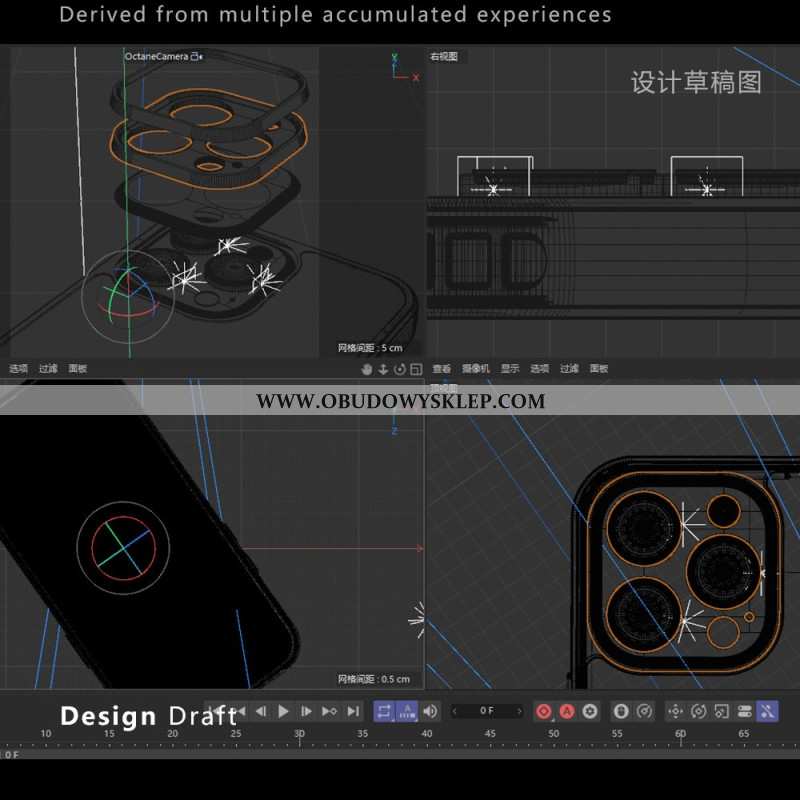Jump to the end of the timeline
Viewport: 800px width, 800px height.
coord(353,711)
